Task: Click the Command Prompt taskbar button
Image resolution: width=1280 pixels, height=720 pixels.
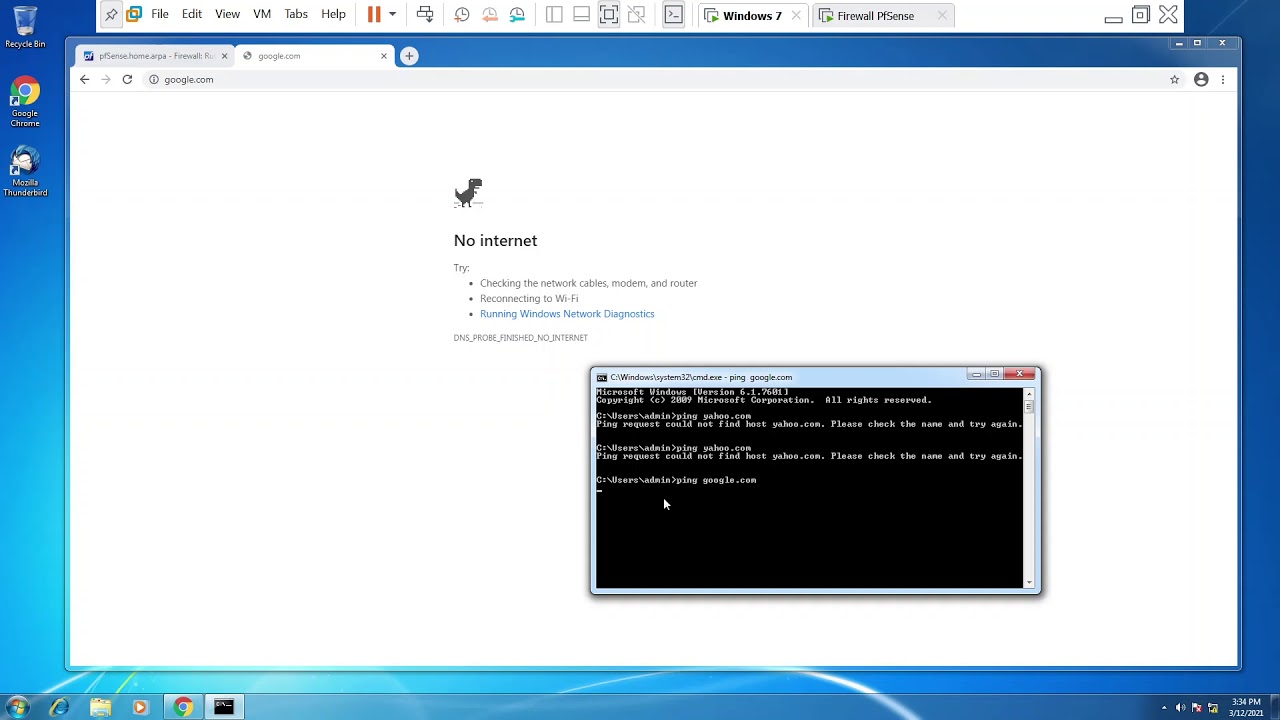Action: 224,707
